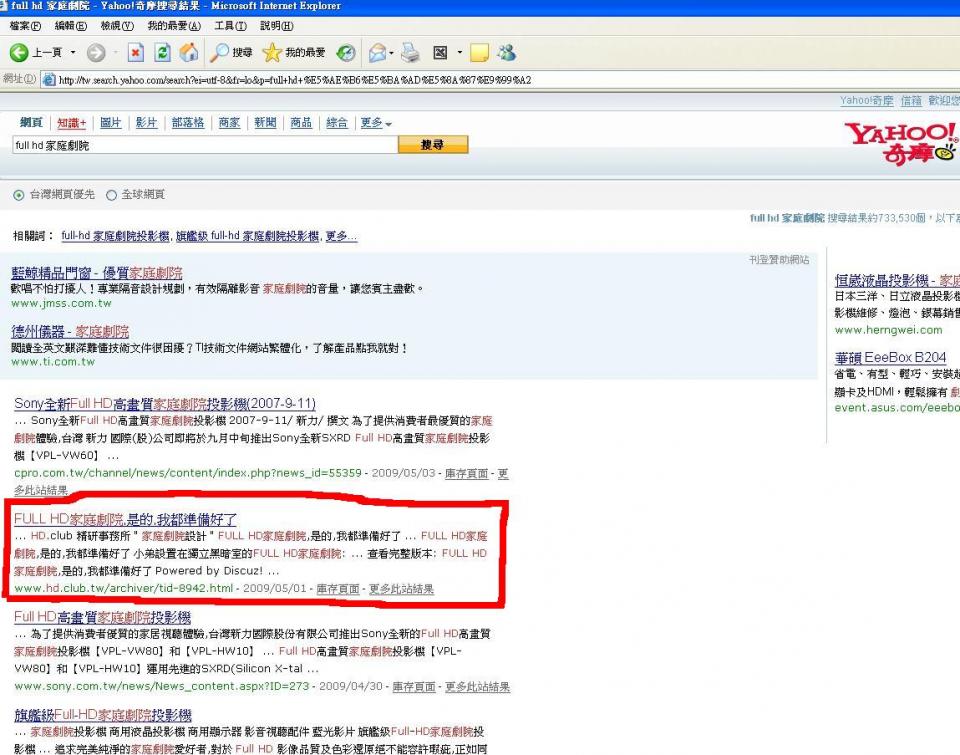Print the page with the printer icon
This screenshot has width=960, height=755.
410,53
